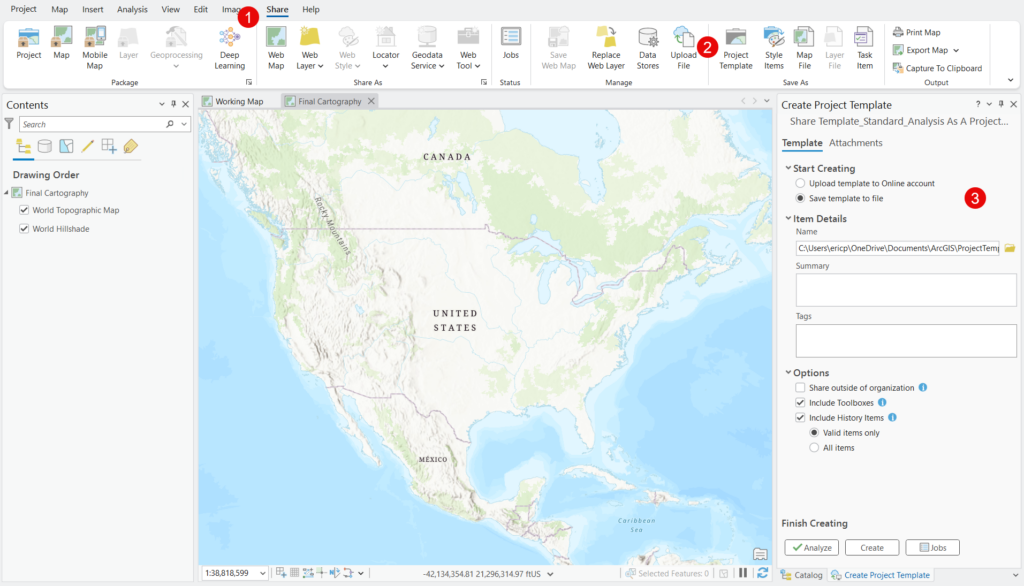Switch to the Attachments tab
This screenshot has width=1024, height=586.
[855, 143]
